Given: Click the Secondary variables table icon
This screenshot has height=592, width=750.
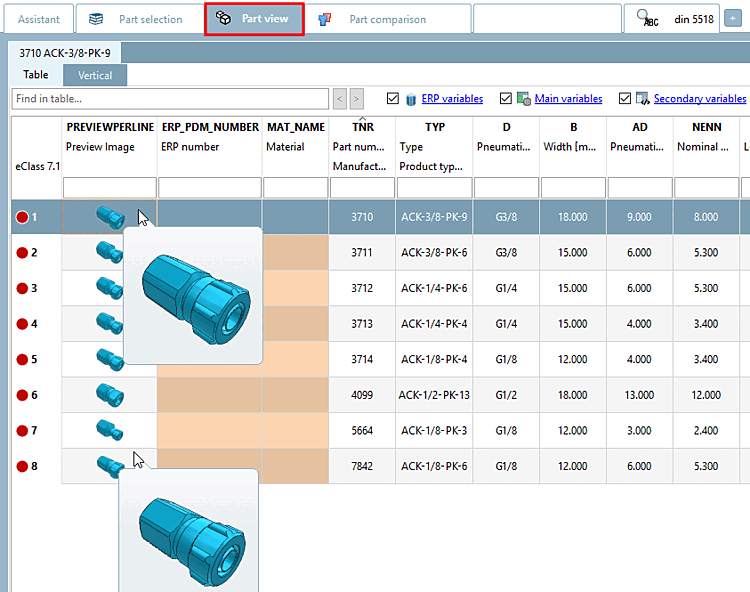Looking at the screenshot, I should coord(643,99).
